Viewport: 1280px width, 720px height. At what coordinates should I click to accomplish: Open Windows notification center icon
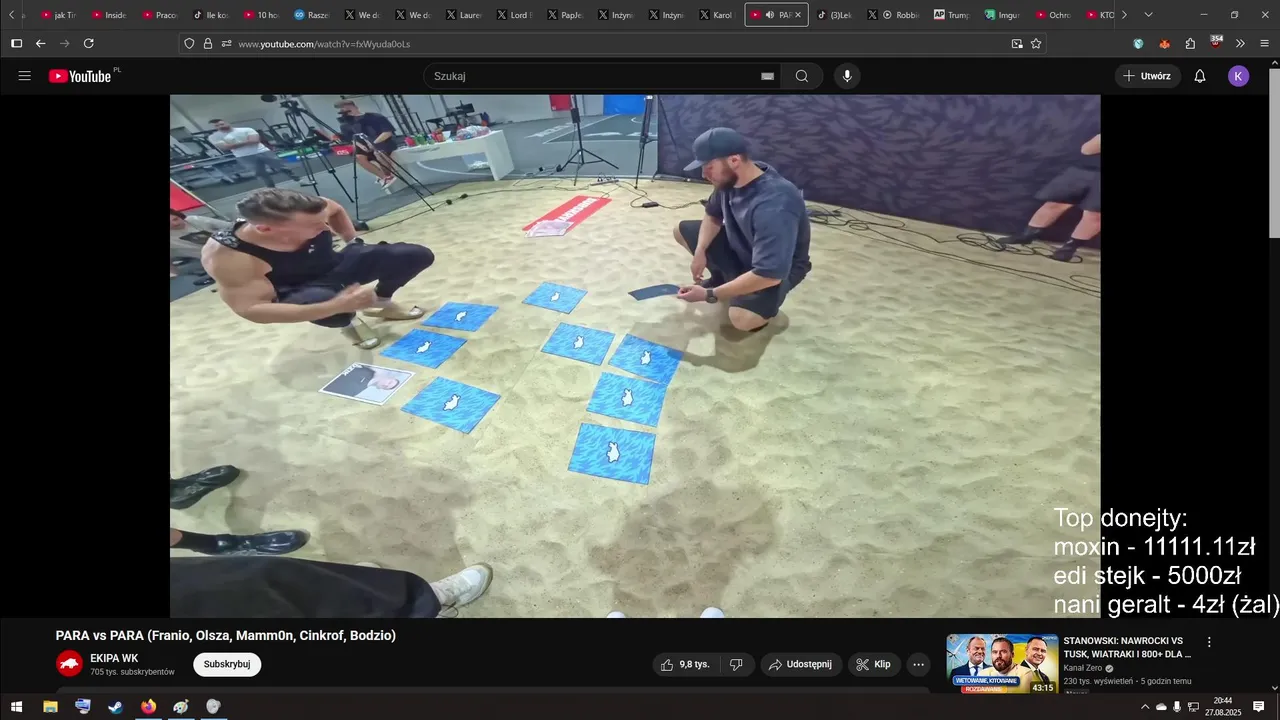pyautogui.click(x=1259, y=706)
